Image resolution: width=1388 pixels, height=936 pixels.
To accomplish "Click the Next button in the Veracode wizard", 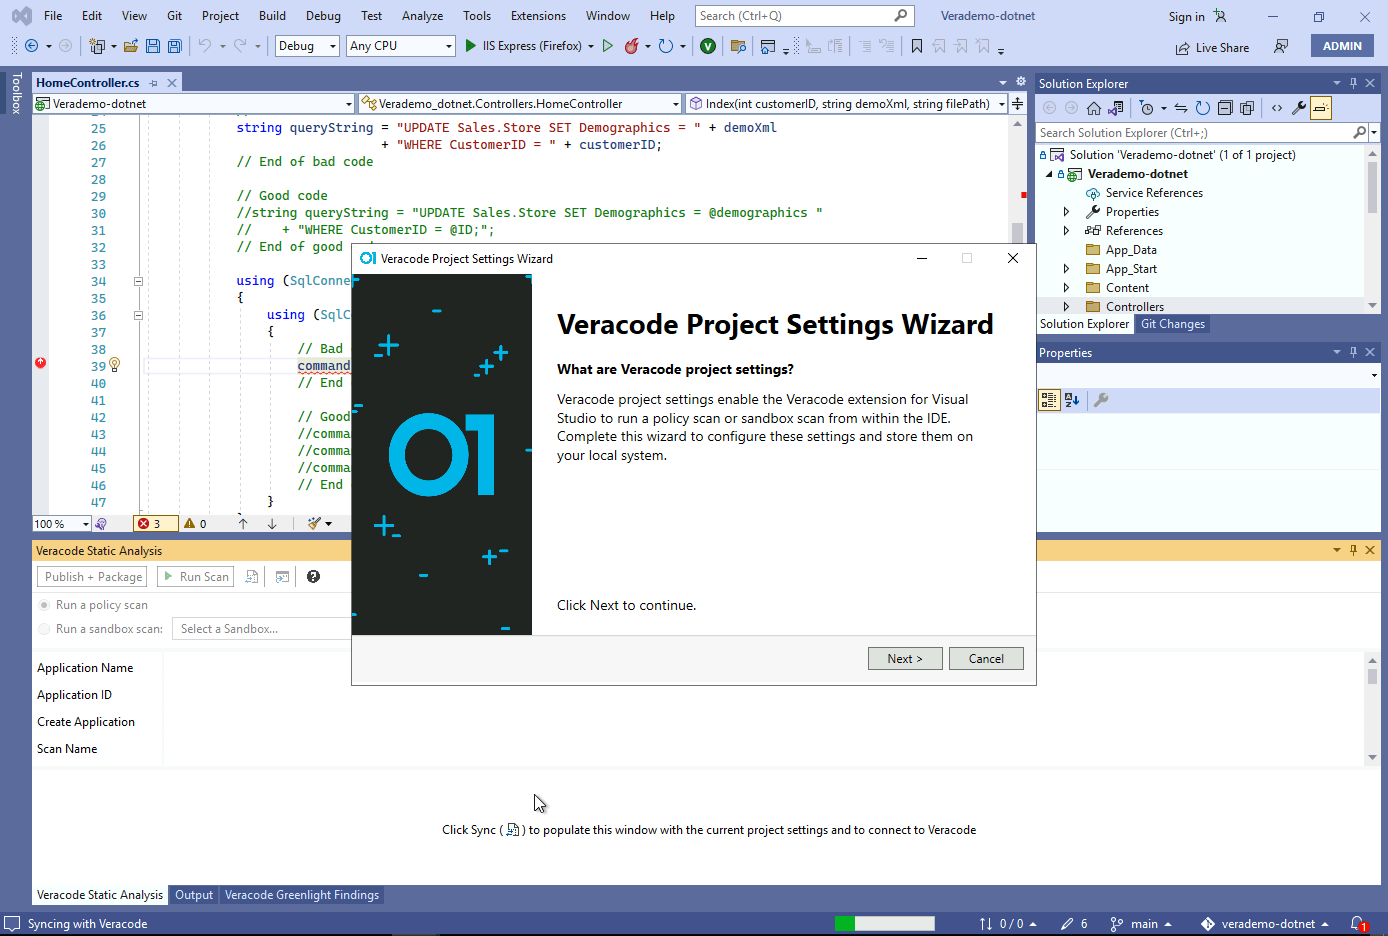I will point(905,658).
